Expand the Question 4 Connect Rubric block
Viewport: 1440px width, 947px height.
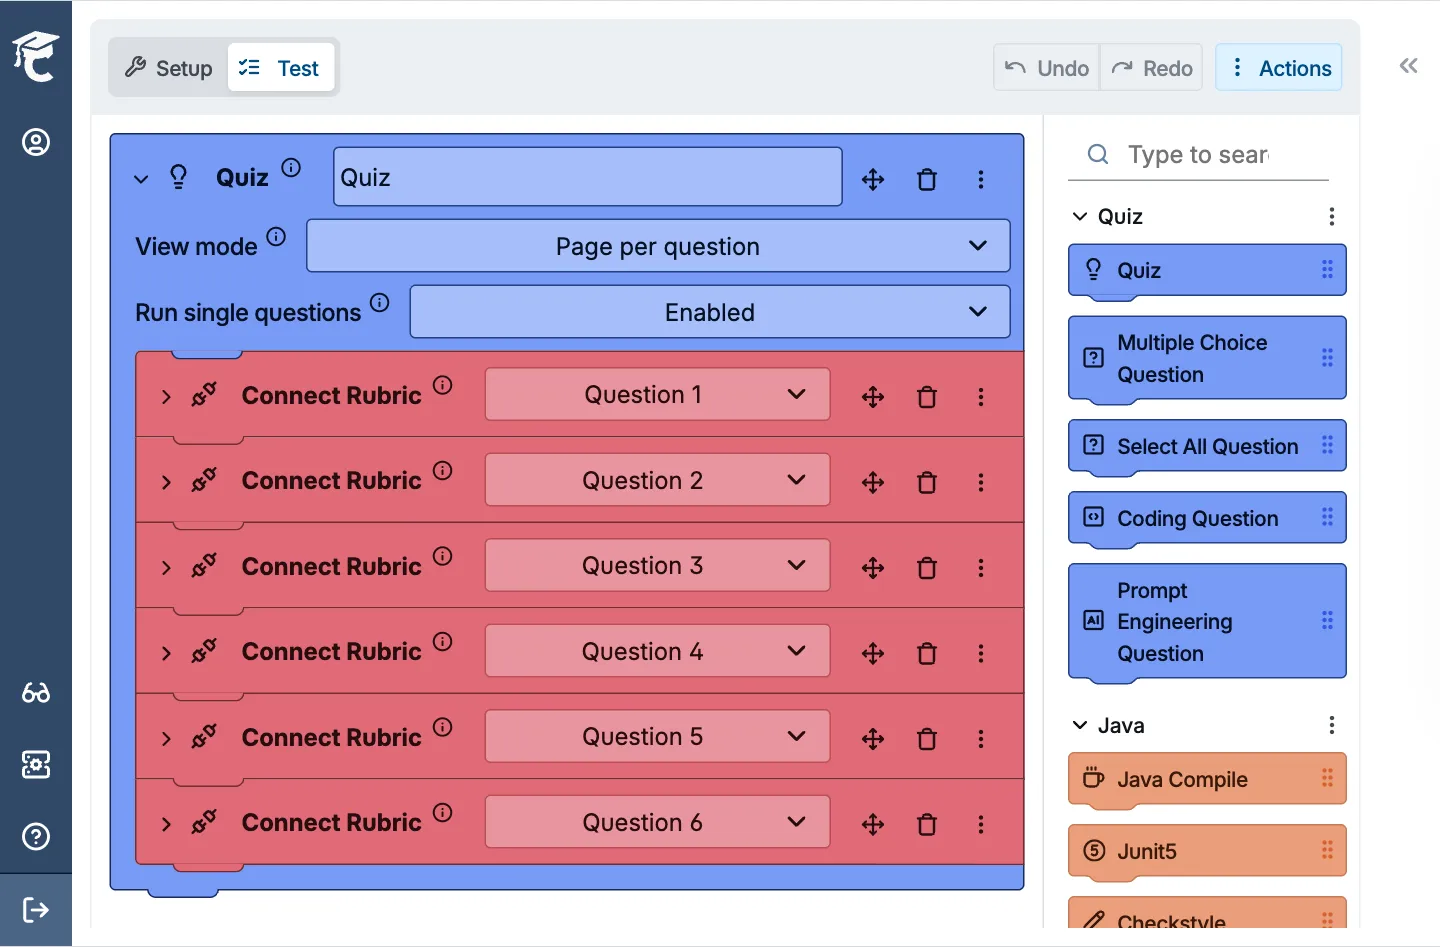(166, 652)
